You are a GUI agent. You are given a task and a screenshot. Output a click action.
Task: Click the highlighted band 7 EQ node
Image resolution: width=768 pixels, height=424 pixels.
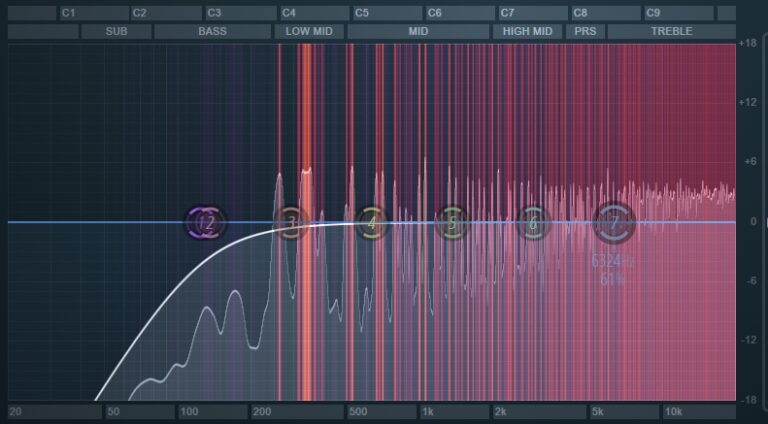(614, 222)
